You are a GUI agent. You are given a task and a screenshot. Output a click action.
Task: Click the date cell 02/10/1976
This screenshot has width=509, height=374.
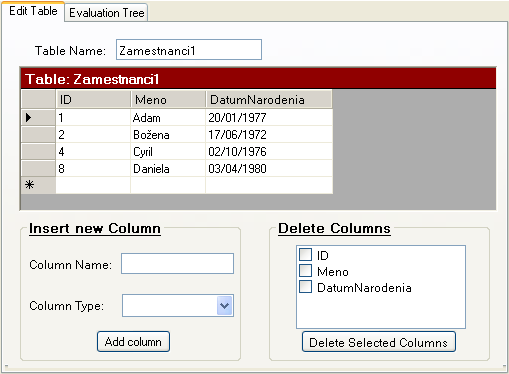click(269, 151)
